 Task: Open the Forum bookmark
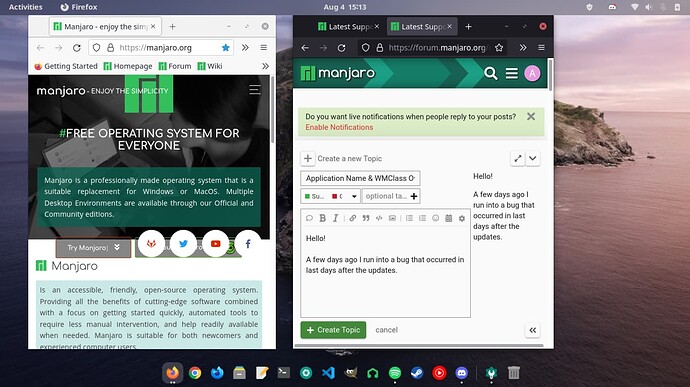point(175,66)
